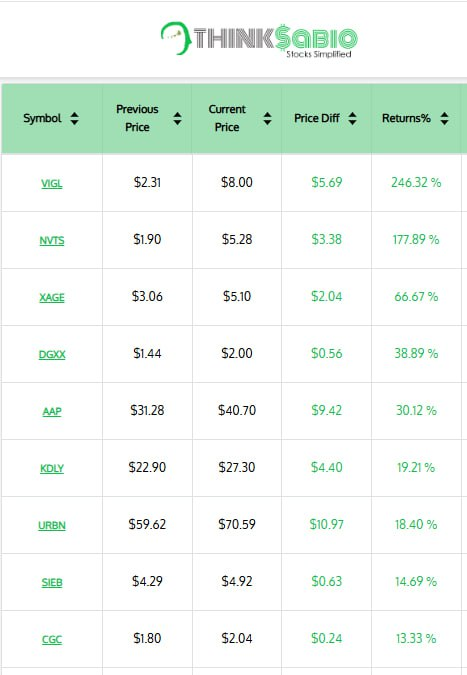The image size is (467, 675).
Task: Select the Symbol column header text
Action: [x=42, y=118]
